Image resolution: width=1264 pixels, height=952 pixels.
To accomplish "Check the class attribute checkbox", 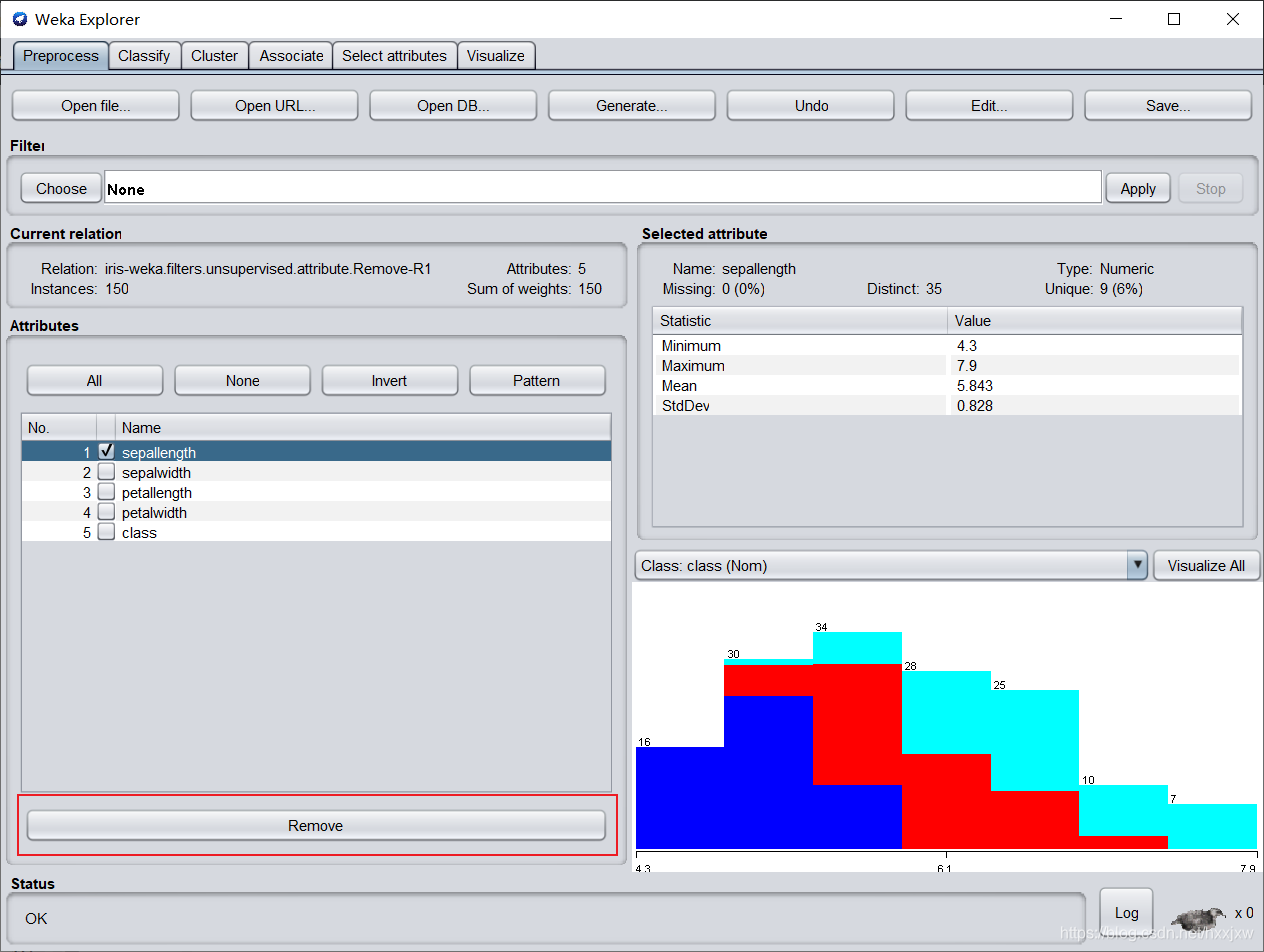I will pyautogui.click(x=106, y=532).
